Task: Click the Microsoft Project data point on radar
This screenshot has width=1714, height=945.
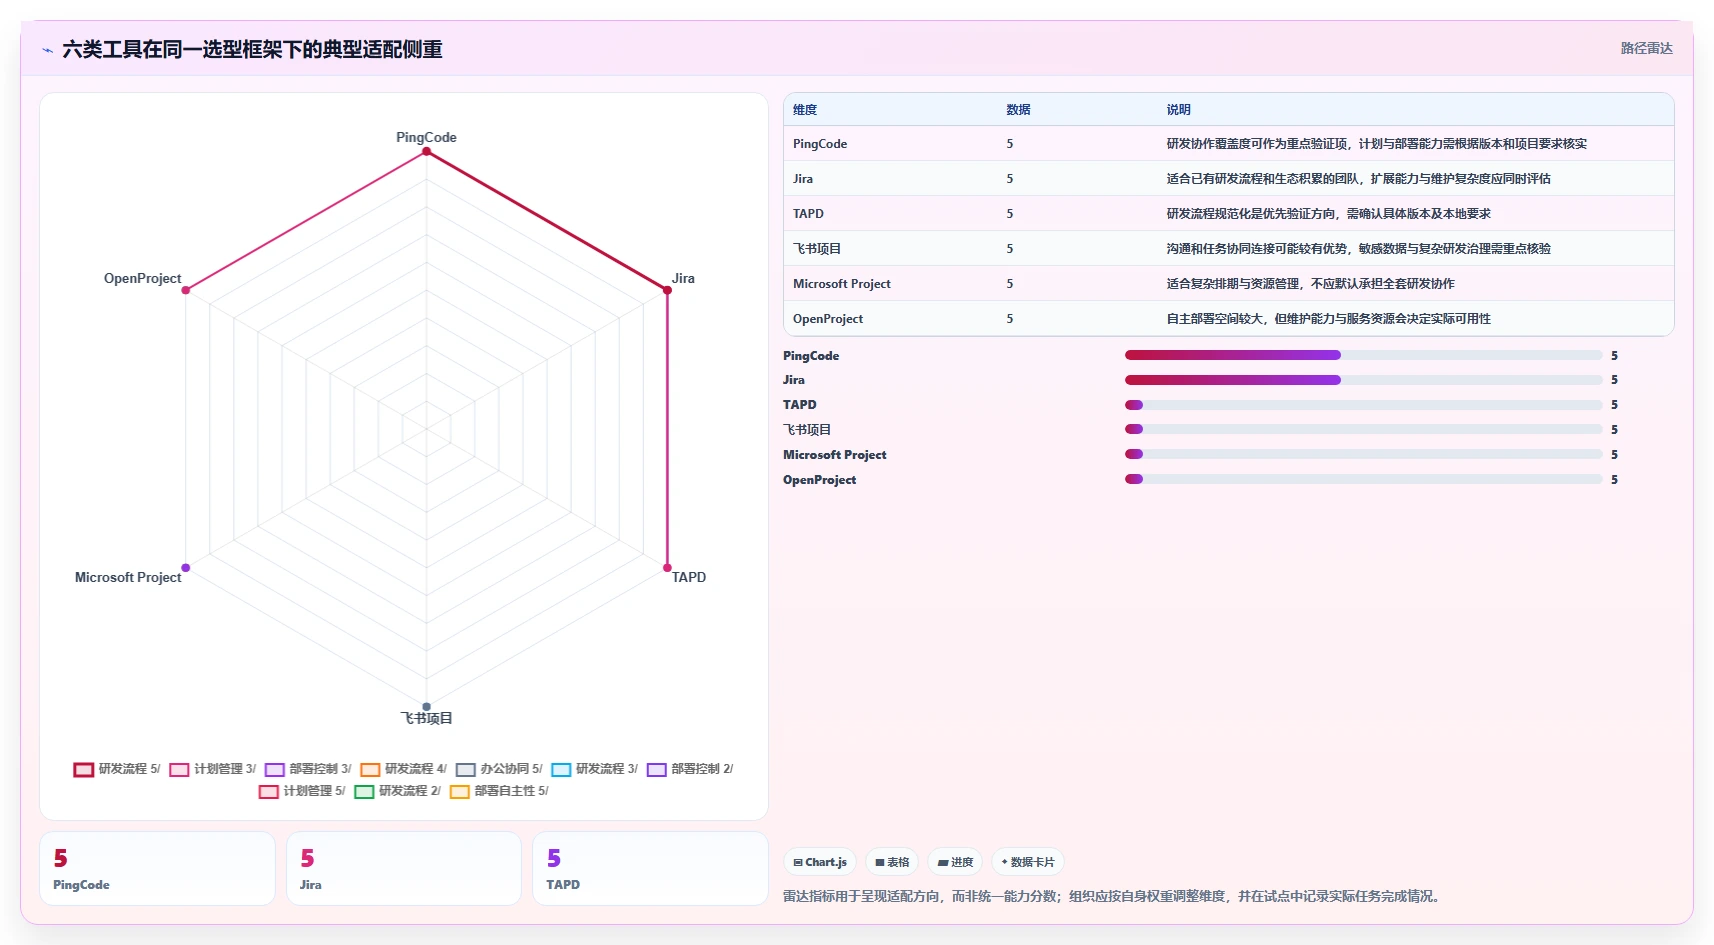Action: pos(185,568)
